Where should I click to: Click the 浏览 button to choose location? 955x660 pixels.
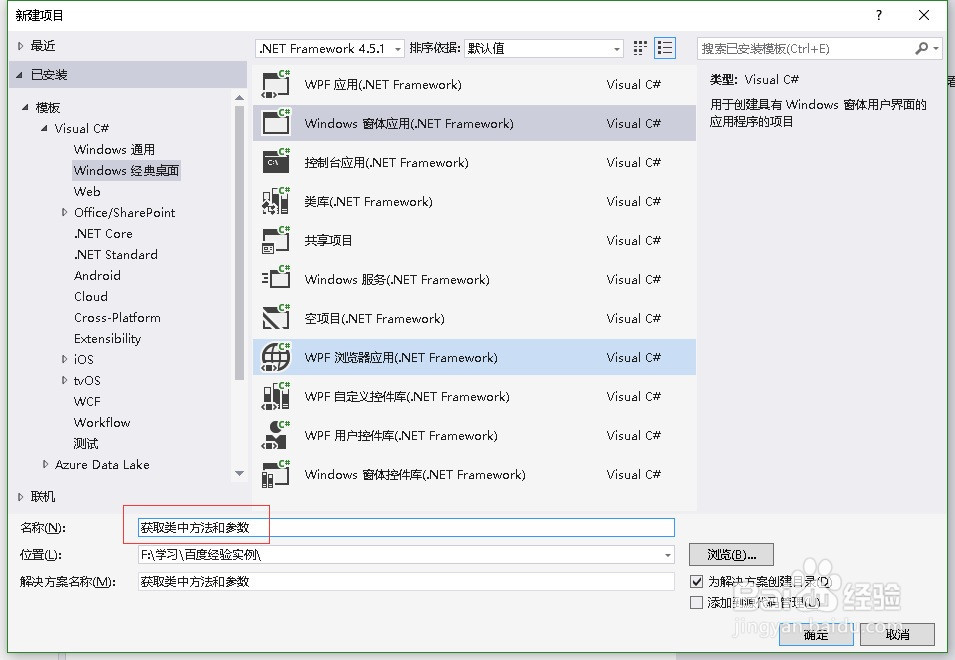click(x=731, y=554)
